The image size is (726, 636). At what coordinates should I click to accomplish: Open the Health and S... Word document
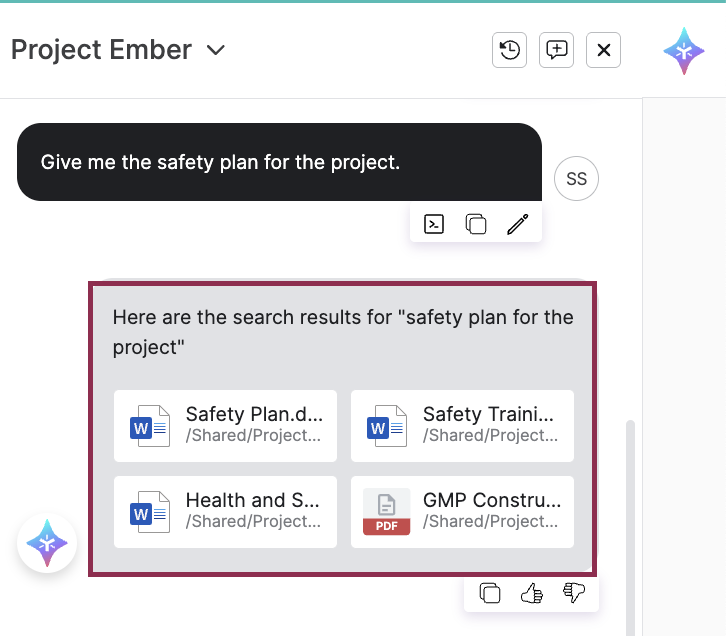coord(225,511)
